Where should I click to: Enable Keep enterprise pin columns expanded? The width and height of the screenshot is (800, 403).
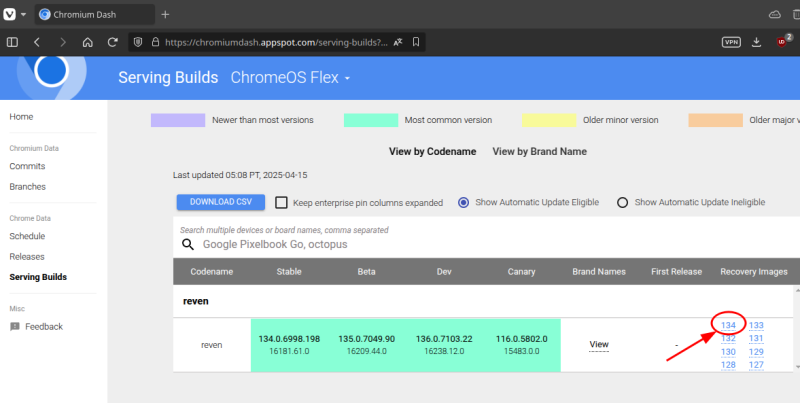click(281, 203)
